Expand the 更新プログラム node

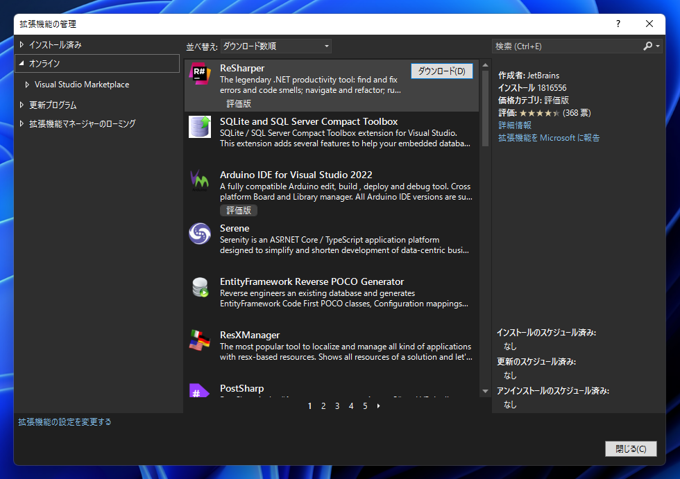click(22, 105)
